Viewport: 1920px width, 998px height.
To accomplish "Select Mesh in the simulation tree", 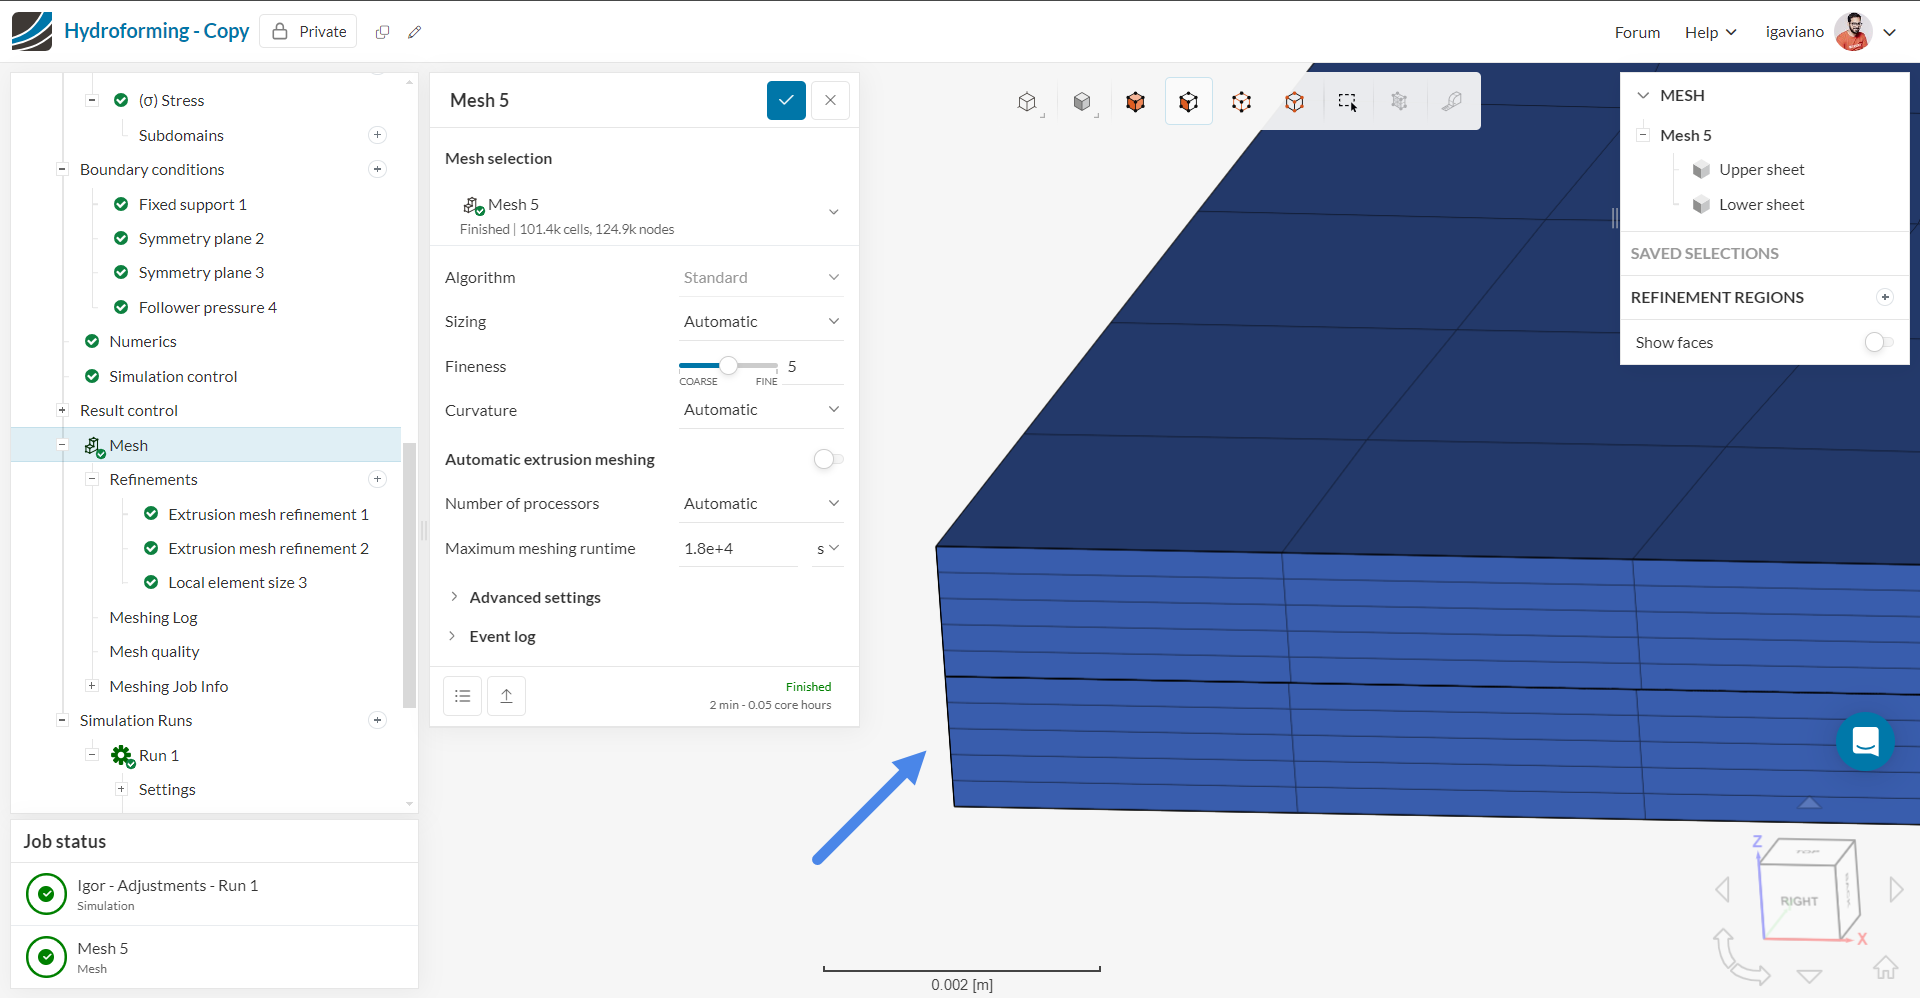I will click(x=206, y=445).
